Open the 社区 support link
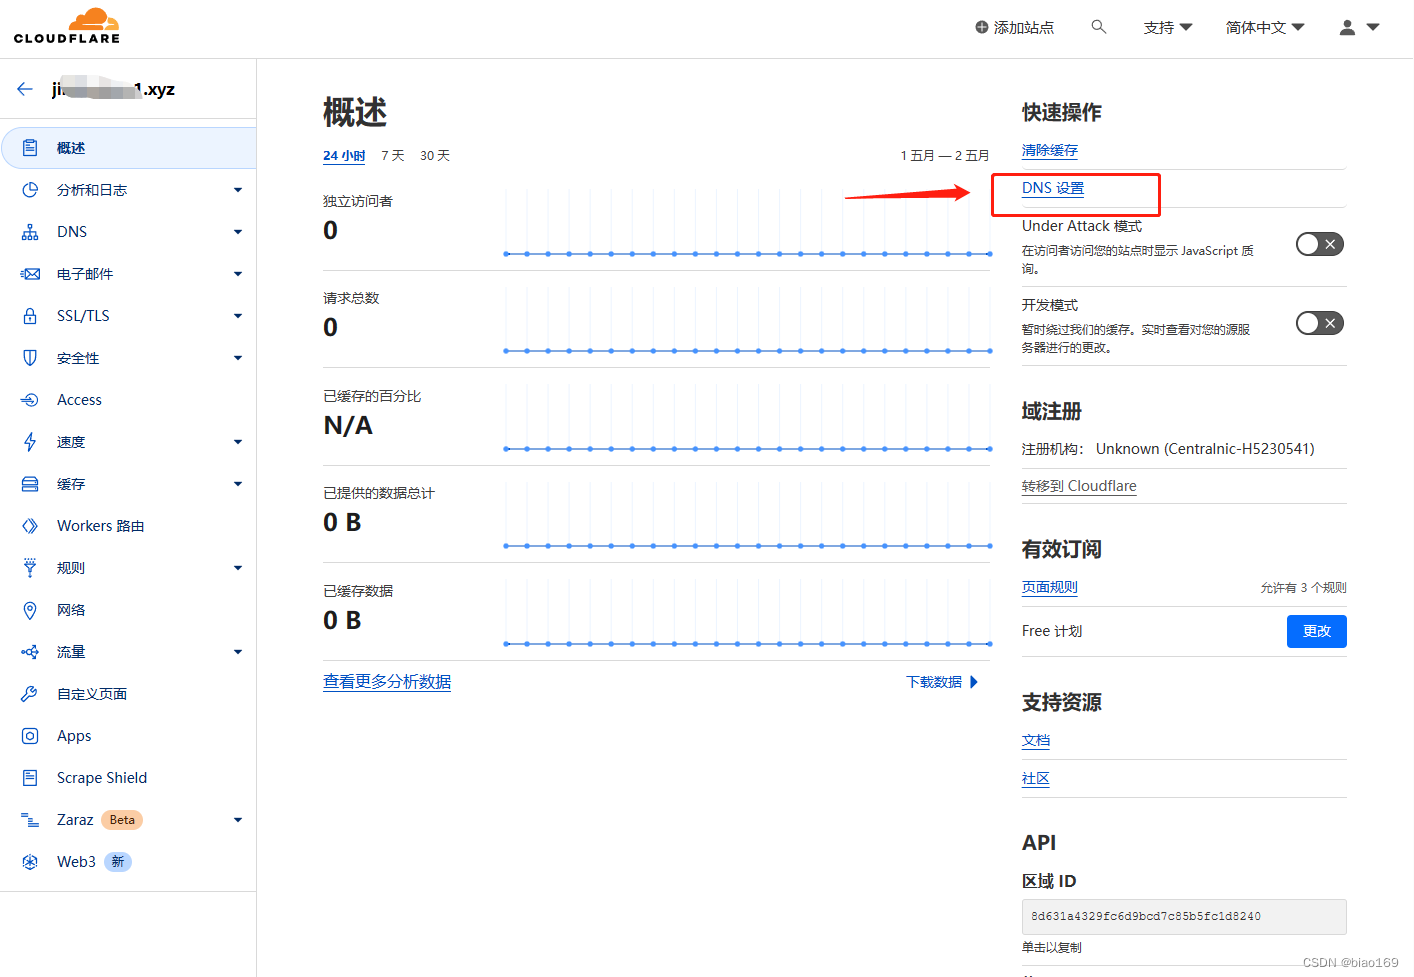 click(1035, 778)
